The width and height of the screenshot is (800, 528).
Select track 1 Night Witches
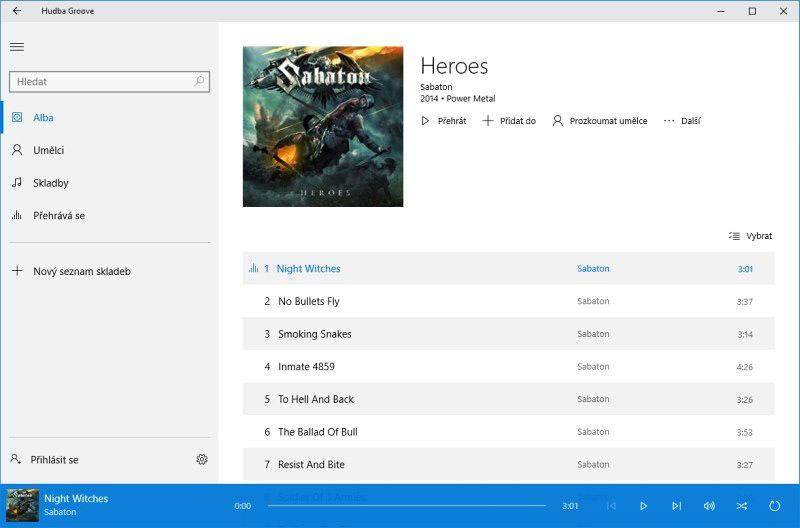pyautogui.click(x=509, y=268)
